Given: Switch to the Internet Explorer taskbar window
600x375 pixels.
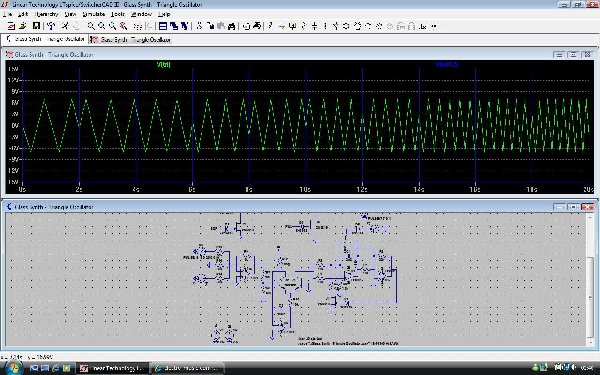Looking at the screenshot, I should point(188,368).
